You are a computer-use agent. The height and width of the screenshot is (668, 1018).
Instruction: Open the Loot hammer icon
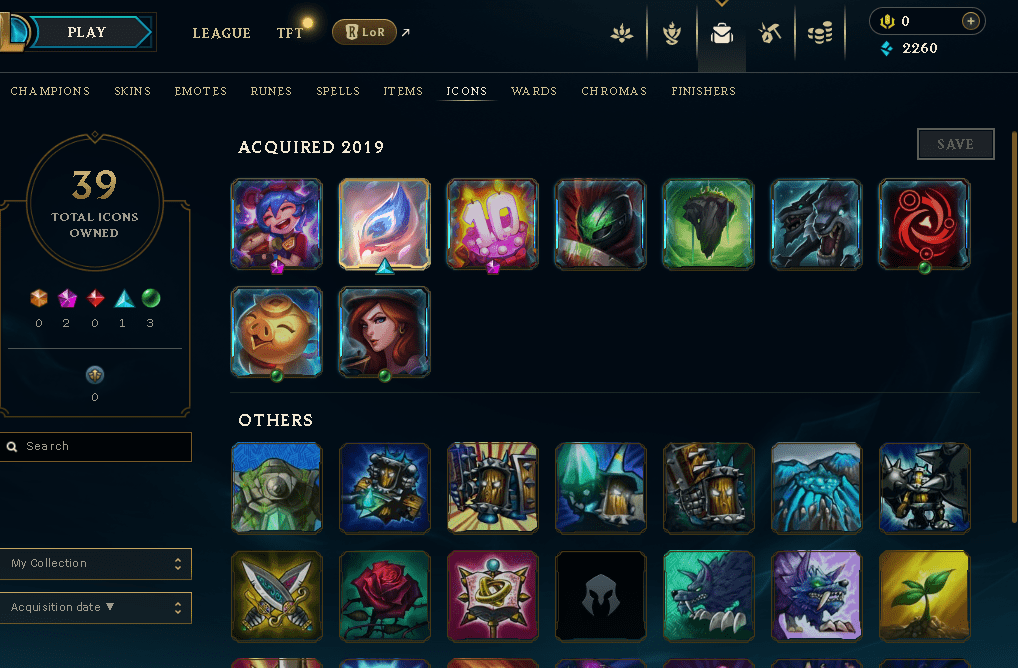tap(770, 32)
